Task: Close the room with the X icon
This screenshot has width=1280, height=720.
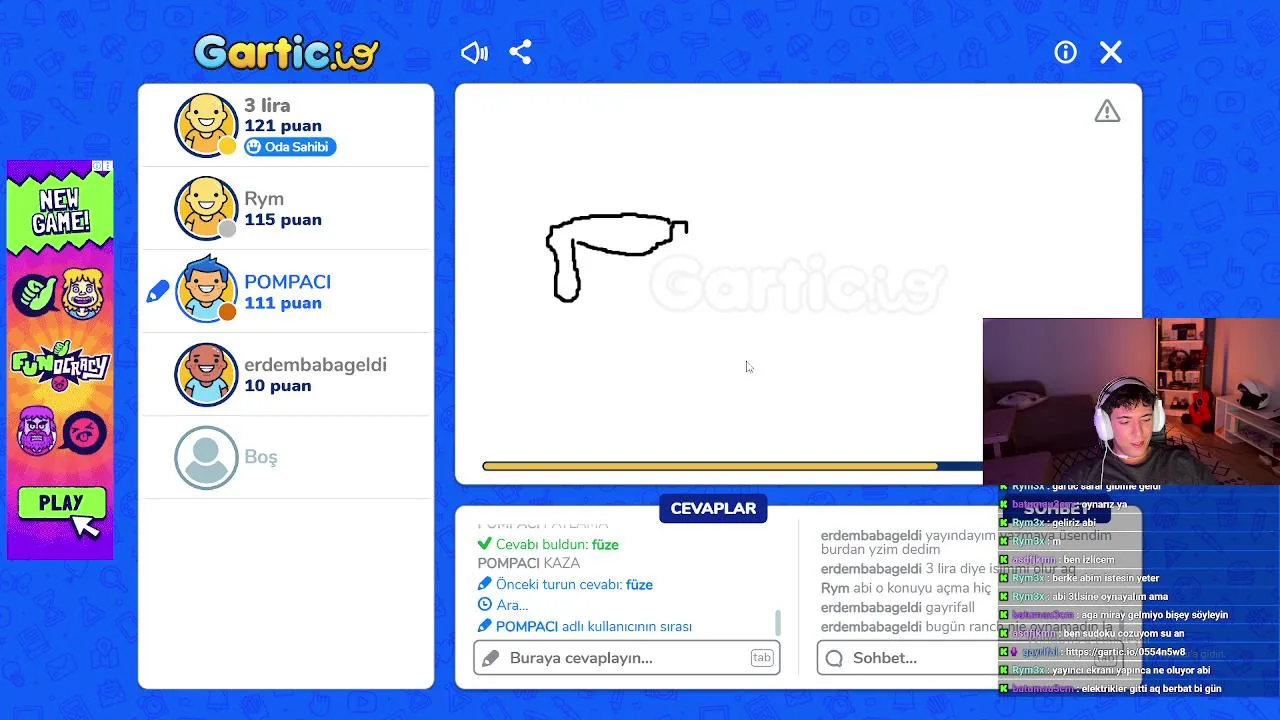Action: pyautogui.click(x=1111, y=53)
